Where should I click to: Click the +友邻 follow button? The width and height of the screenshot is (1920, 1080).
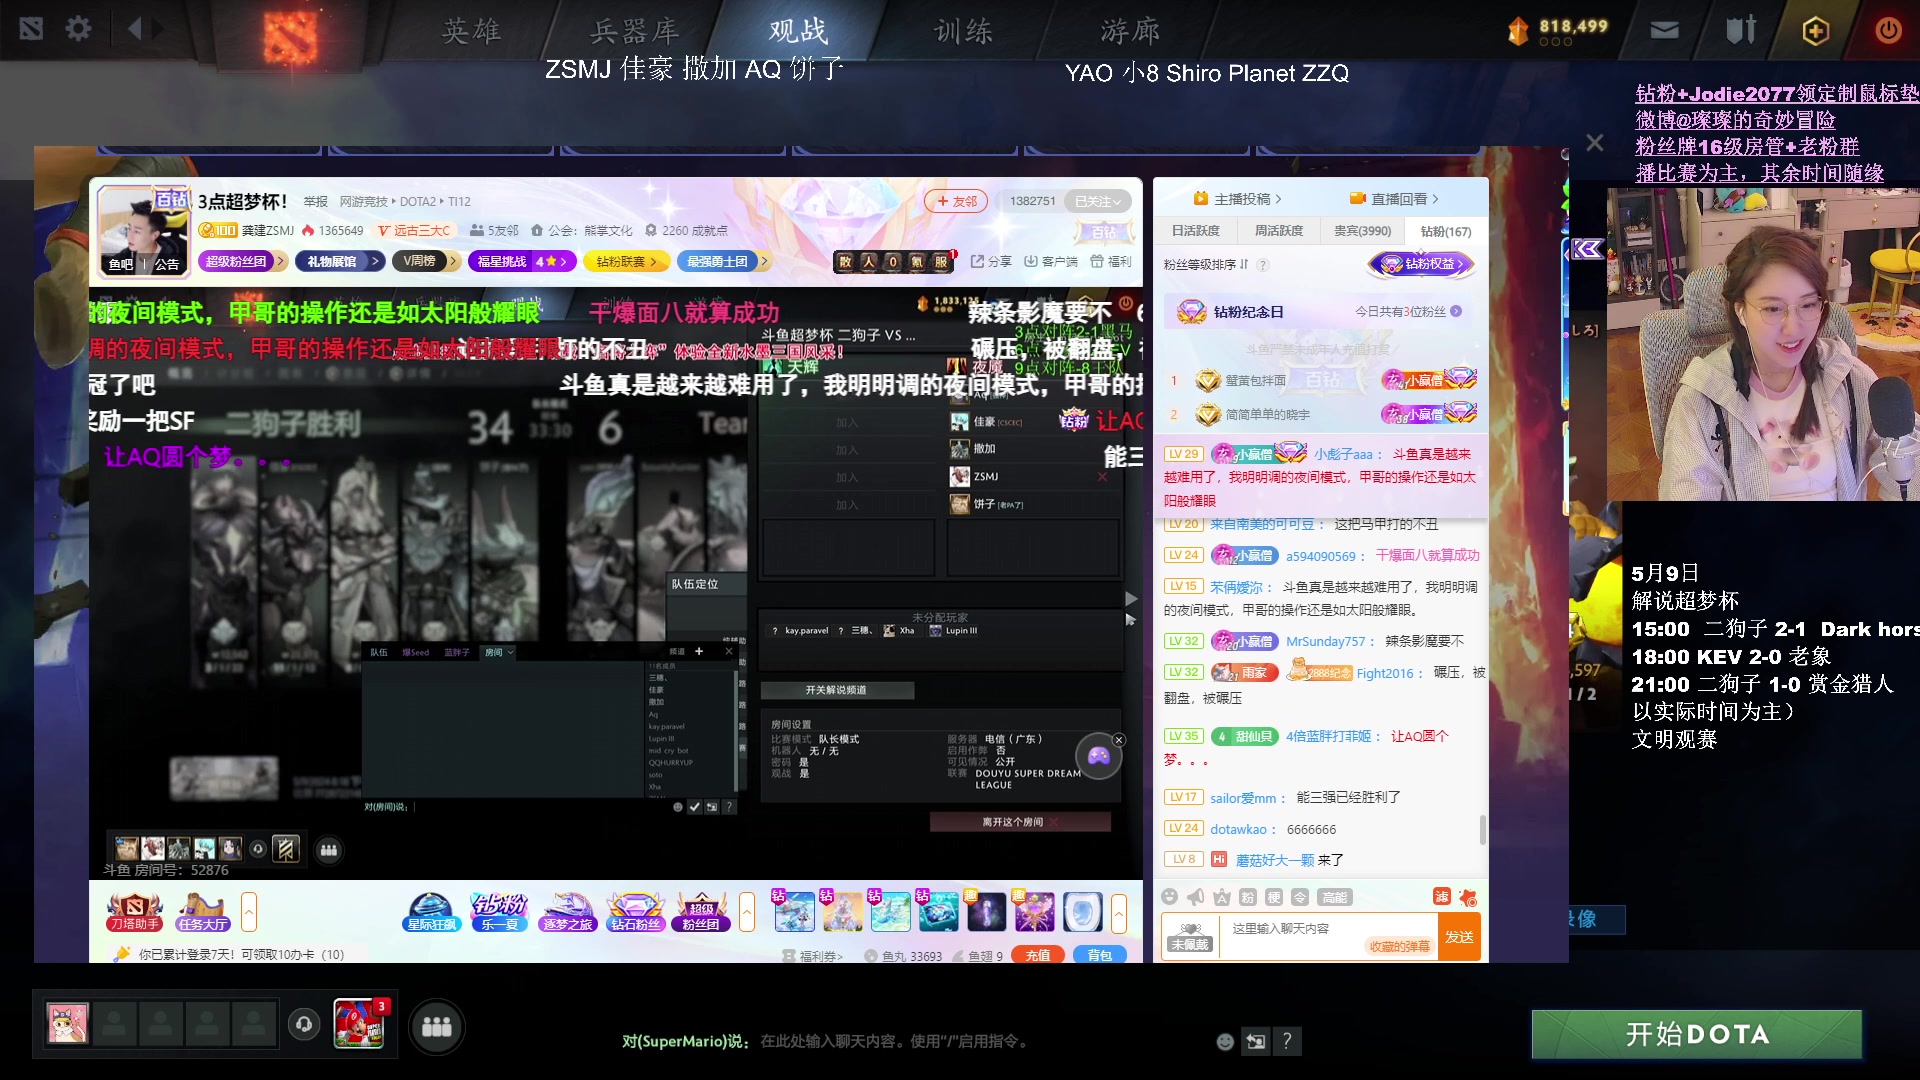(x=956, y=201)
